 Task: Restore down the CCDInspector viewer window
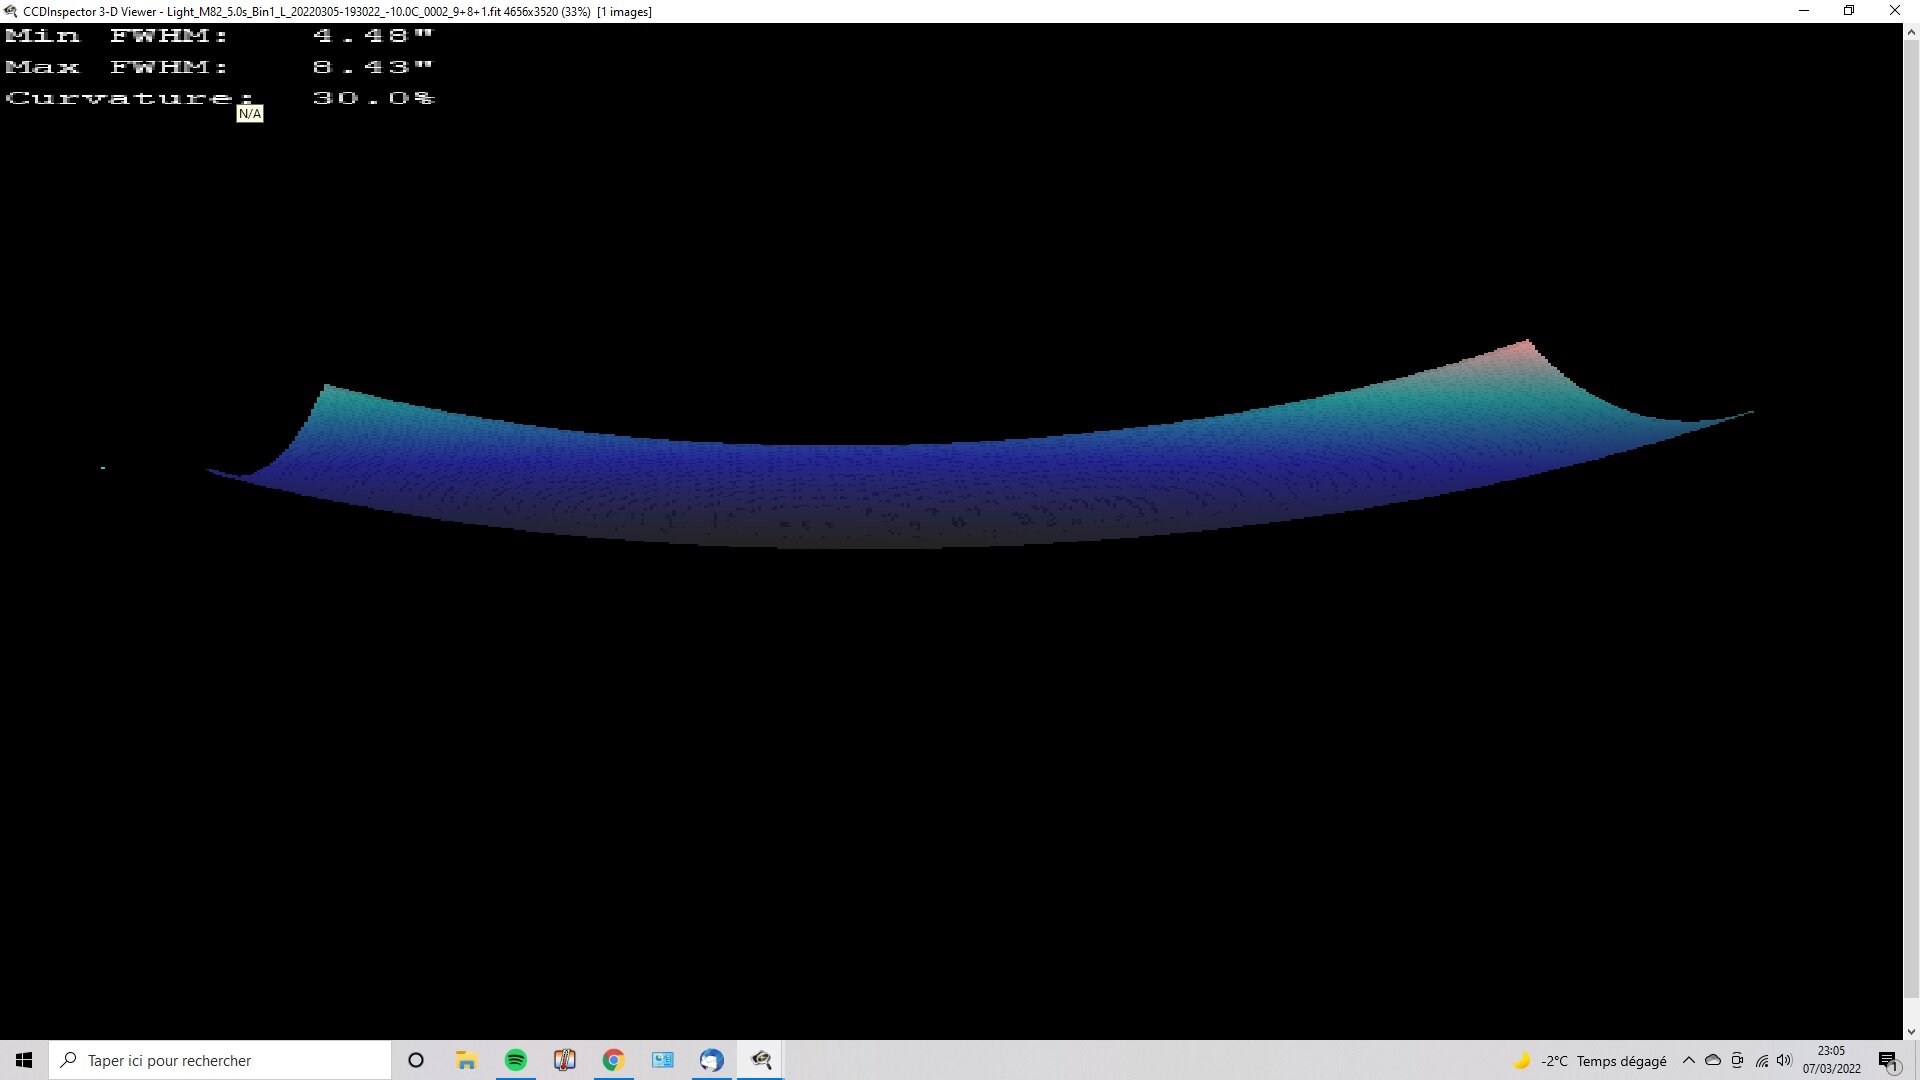[x=1848, y=11]
